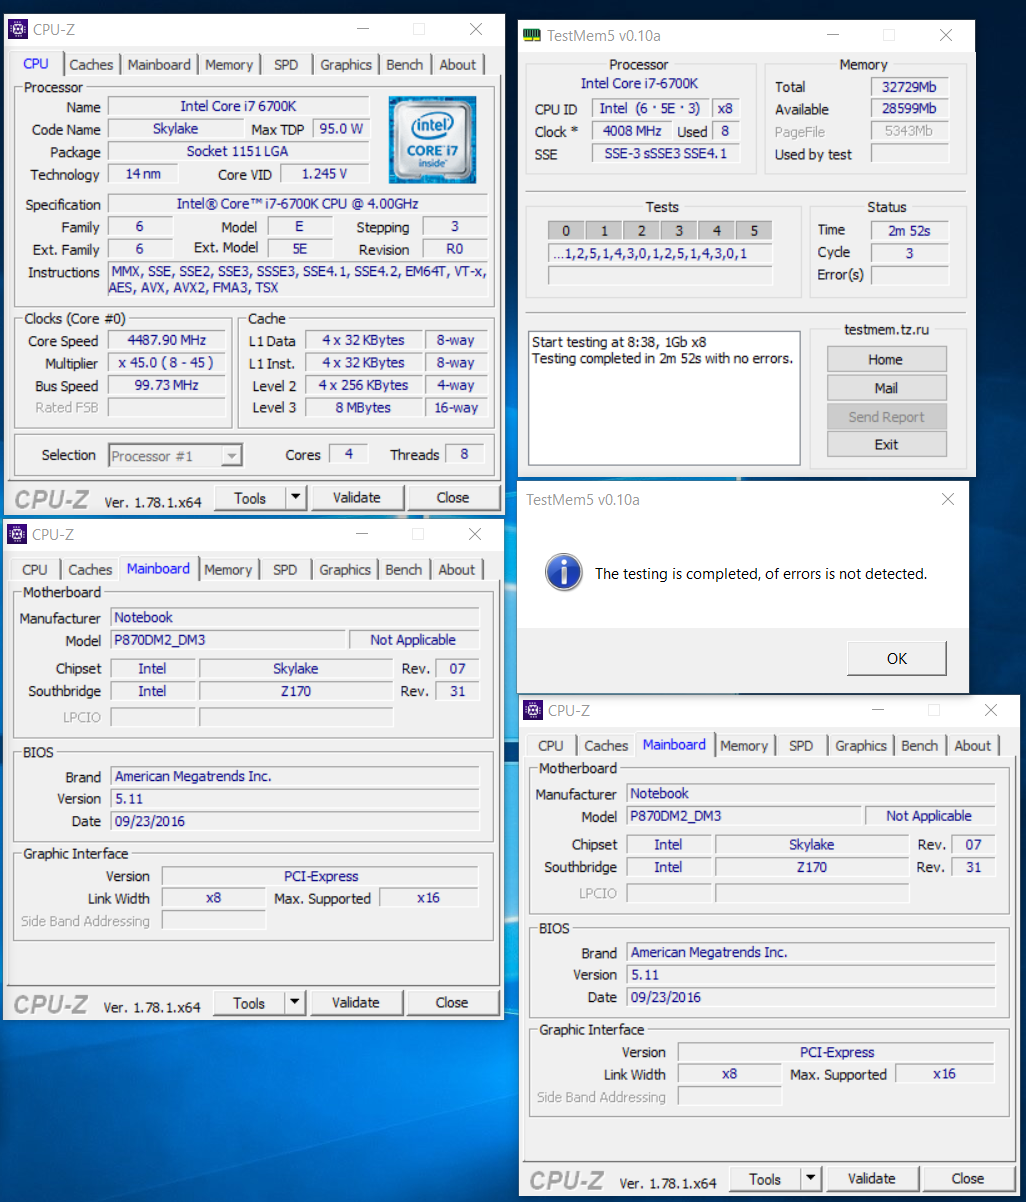This screenshot has height=1202, width=1026.
Task: Click the Time value 2m 52s
Action: coord(909,230)
